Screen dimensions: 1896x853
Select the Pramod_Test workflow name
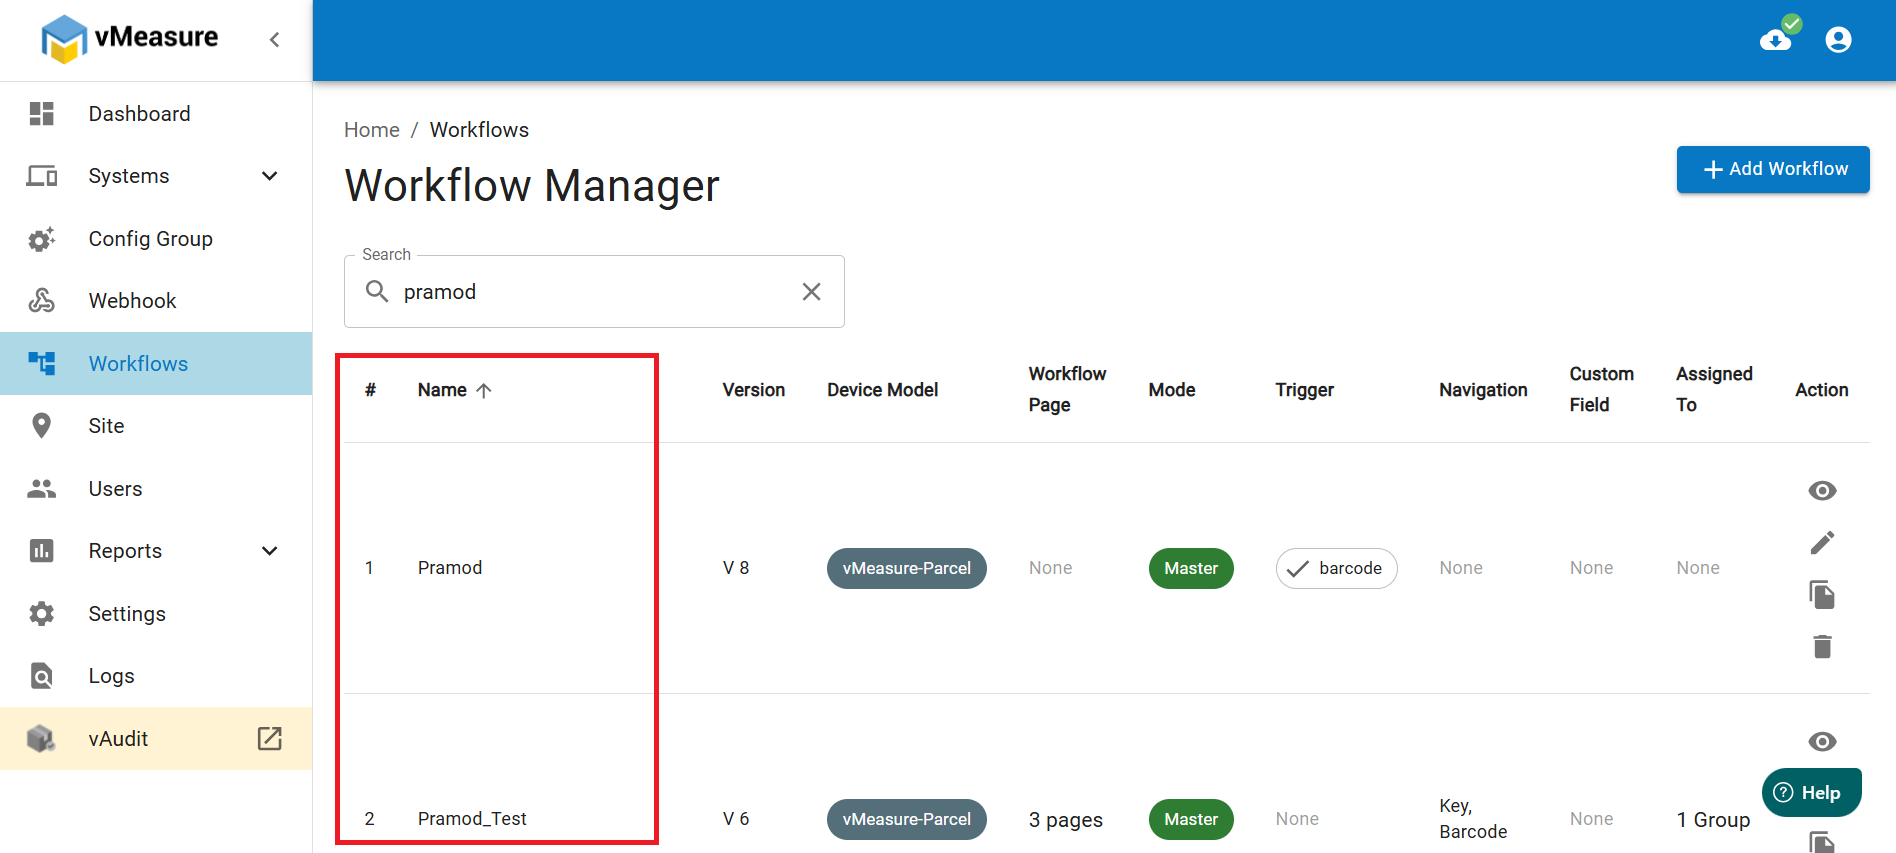[x=472, y=819]
